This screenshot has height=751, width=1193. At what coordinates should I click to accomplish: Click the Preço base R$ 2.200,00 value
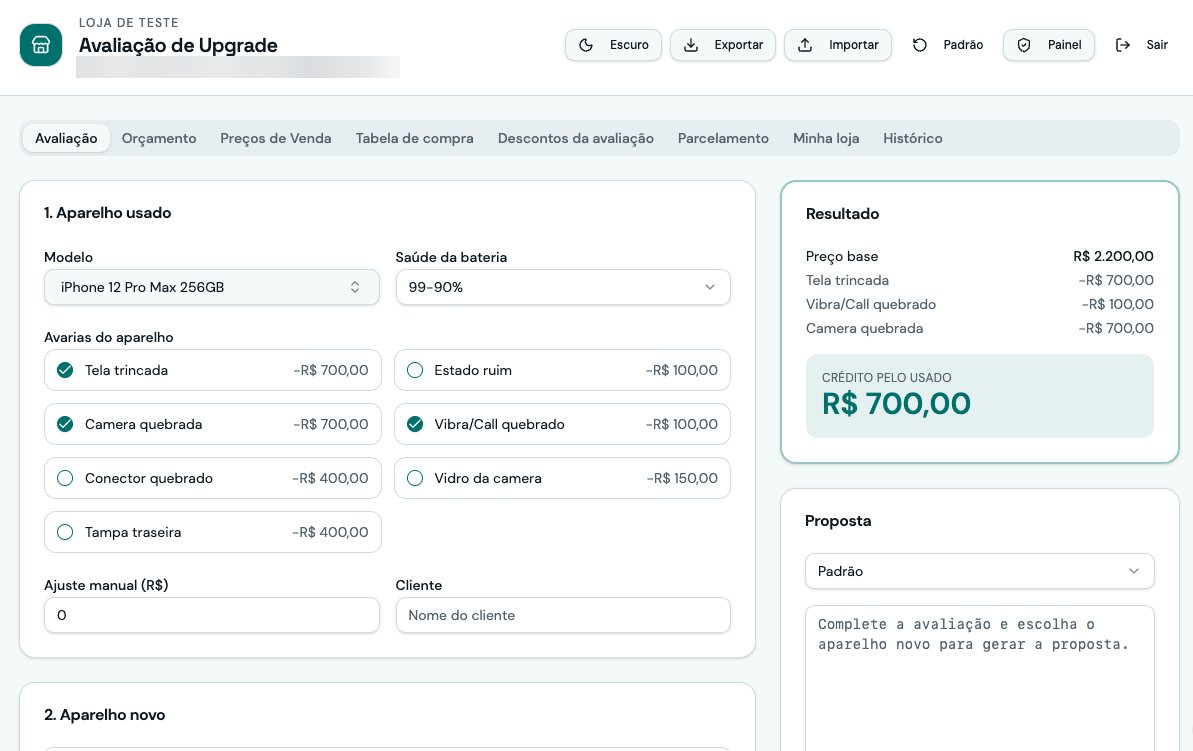[1113, 256]
